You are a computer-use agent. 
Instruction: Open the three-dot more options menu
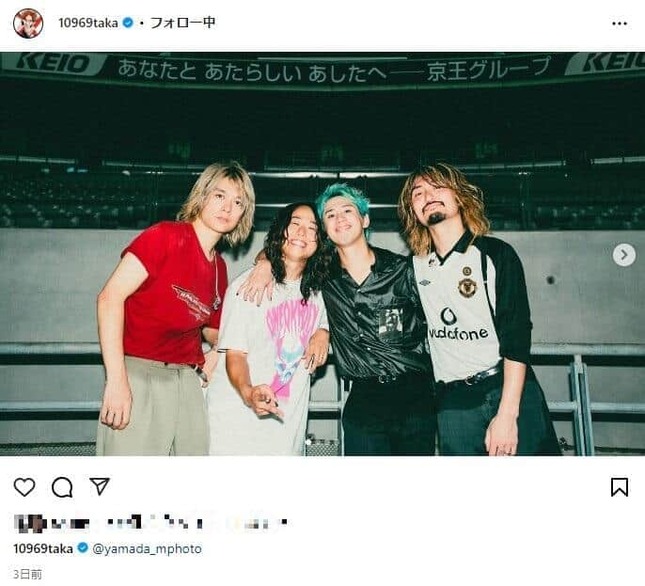619,23
